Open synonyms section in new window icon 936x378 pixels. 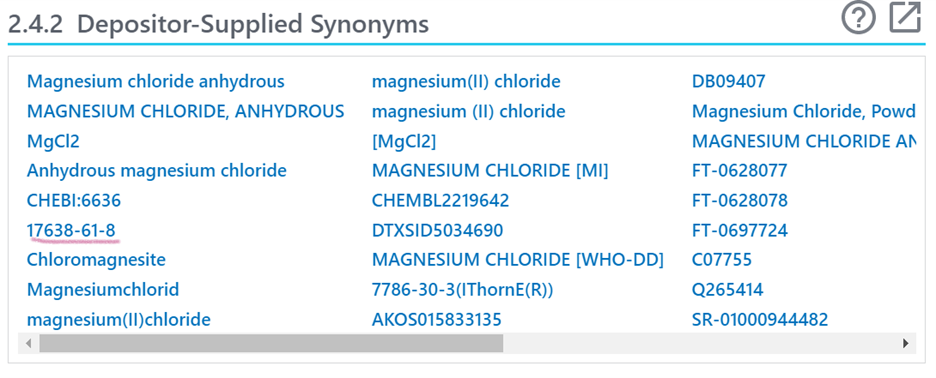906,18
